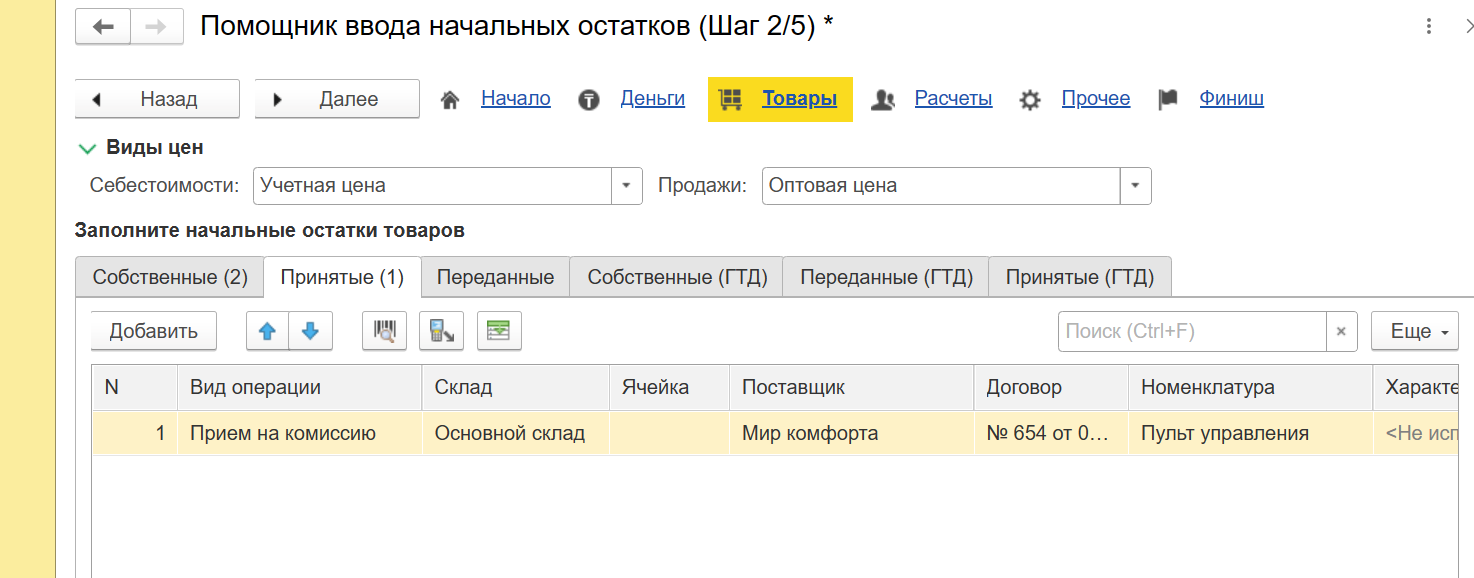Click the green table fill icon
Viewport: 1474px width, 578px height.
(499, 332)
